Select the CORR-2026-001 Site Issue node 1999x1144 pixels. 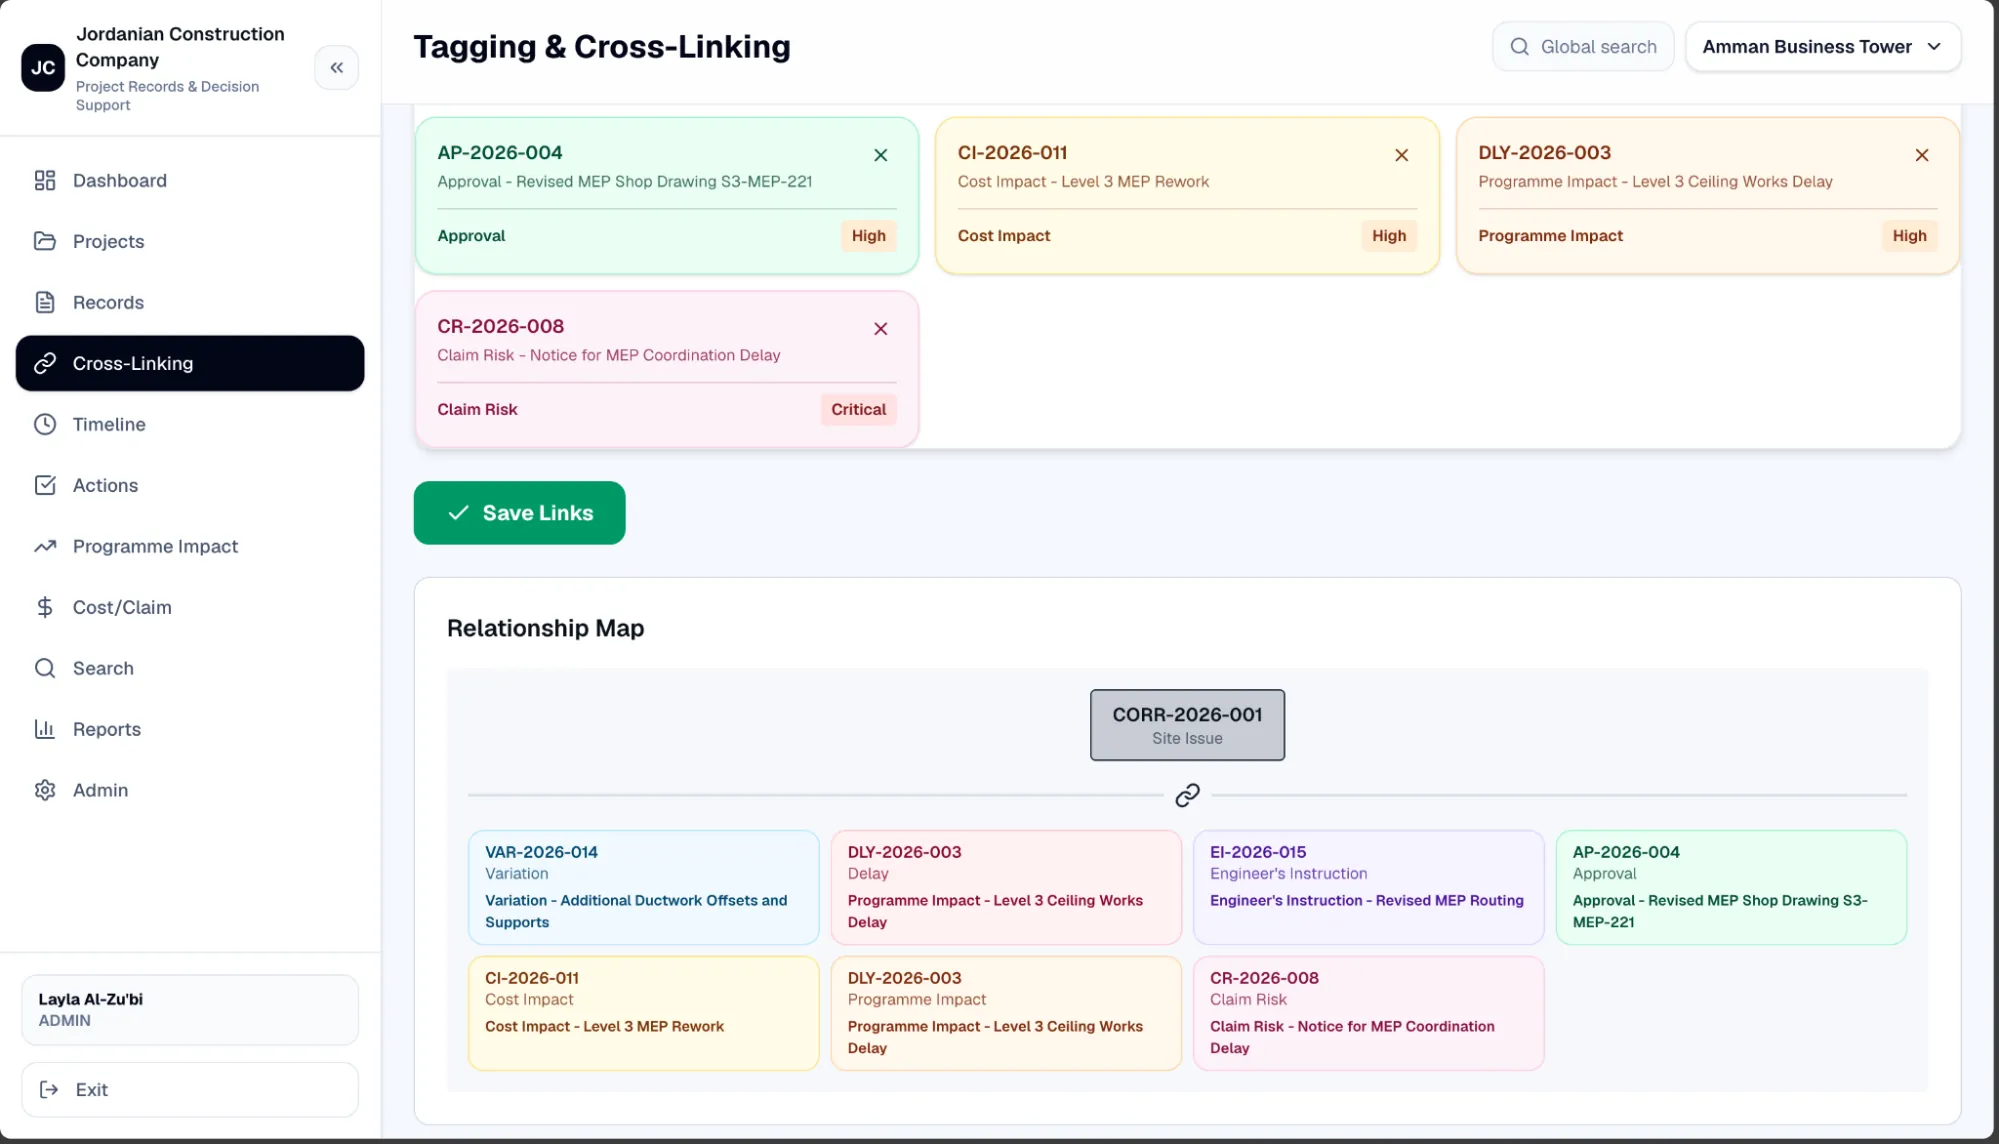[x=1187, y=725]
